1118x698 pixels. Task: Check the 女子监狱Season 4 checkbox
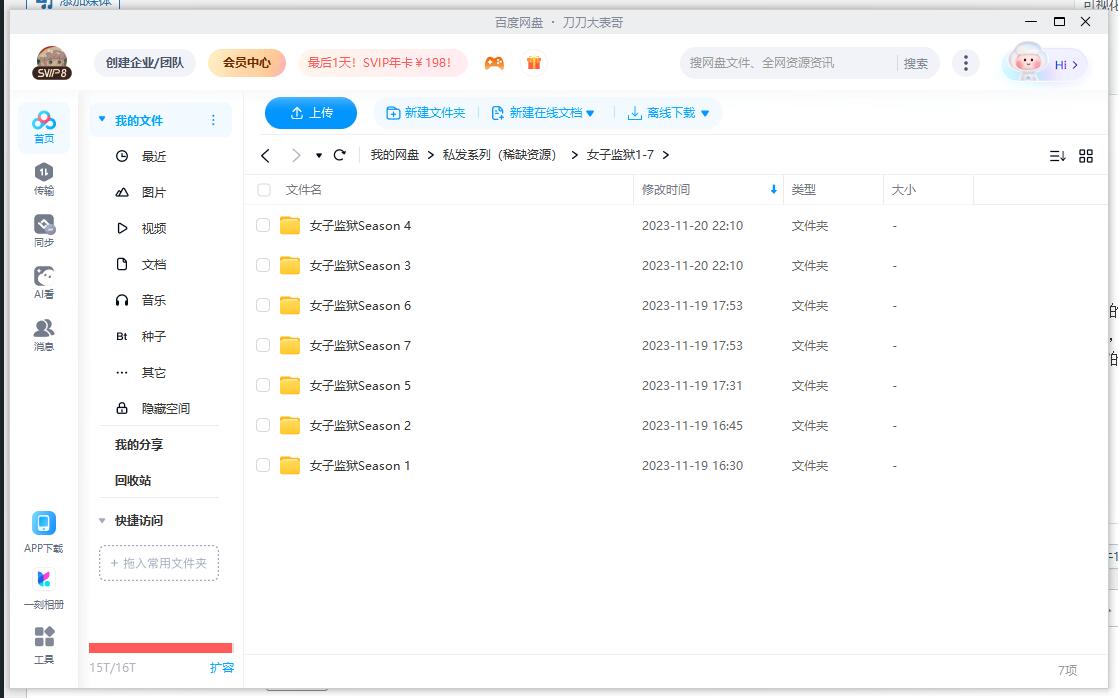(x=263, y=225)
